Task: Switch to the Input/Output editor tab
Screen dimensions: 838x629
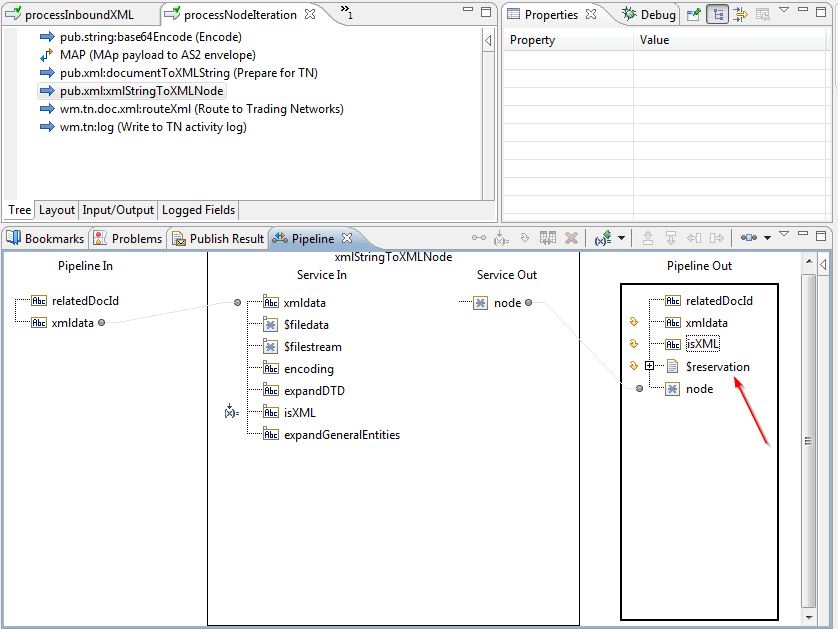Action: pos(118,210)
